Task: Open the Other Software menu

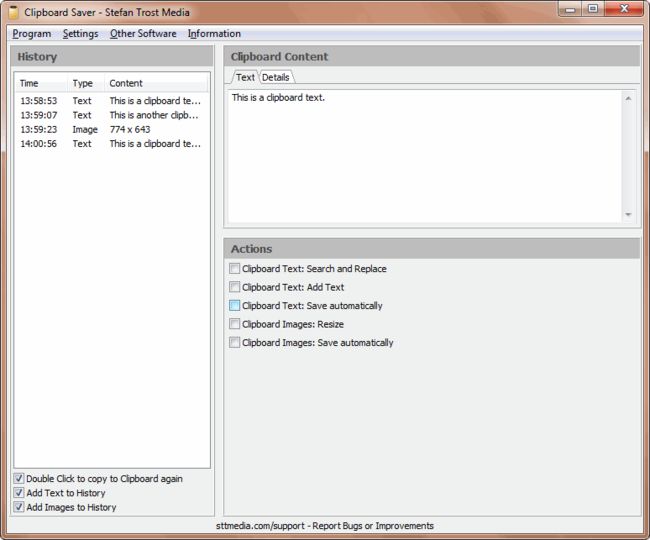Action: pyautogui.click(x=142, y=34)
